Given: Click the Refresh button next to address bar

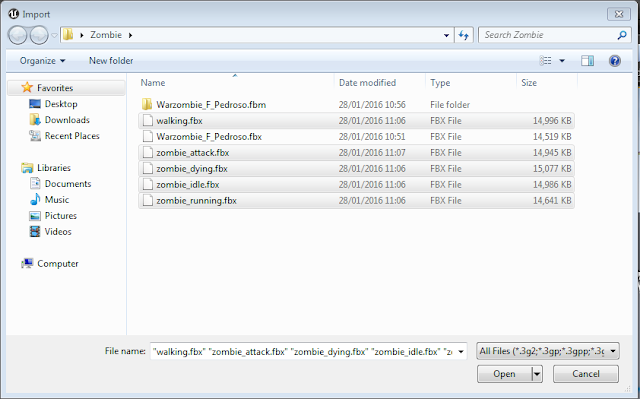Looking at the screenshot, I should point(464,35).
